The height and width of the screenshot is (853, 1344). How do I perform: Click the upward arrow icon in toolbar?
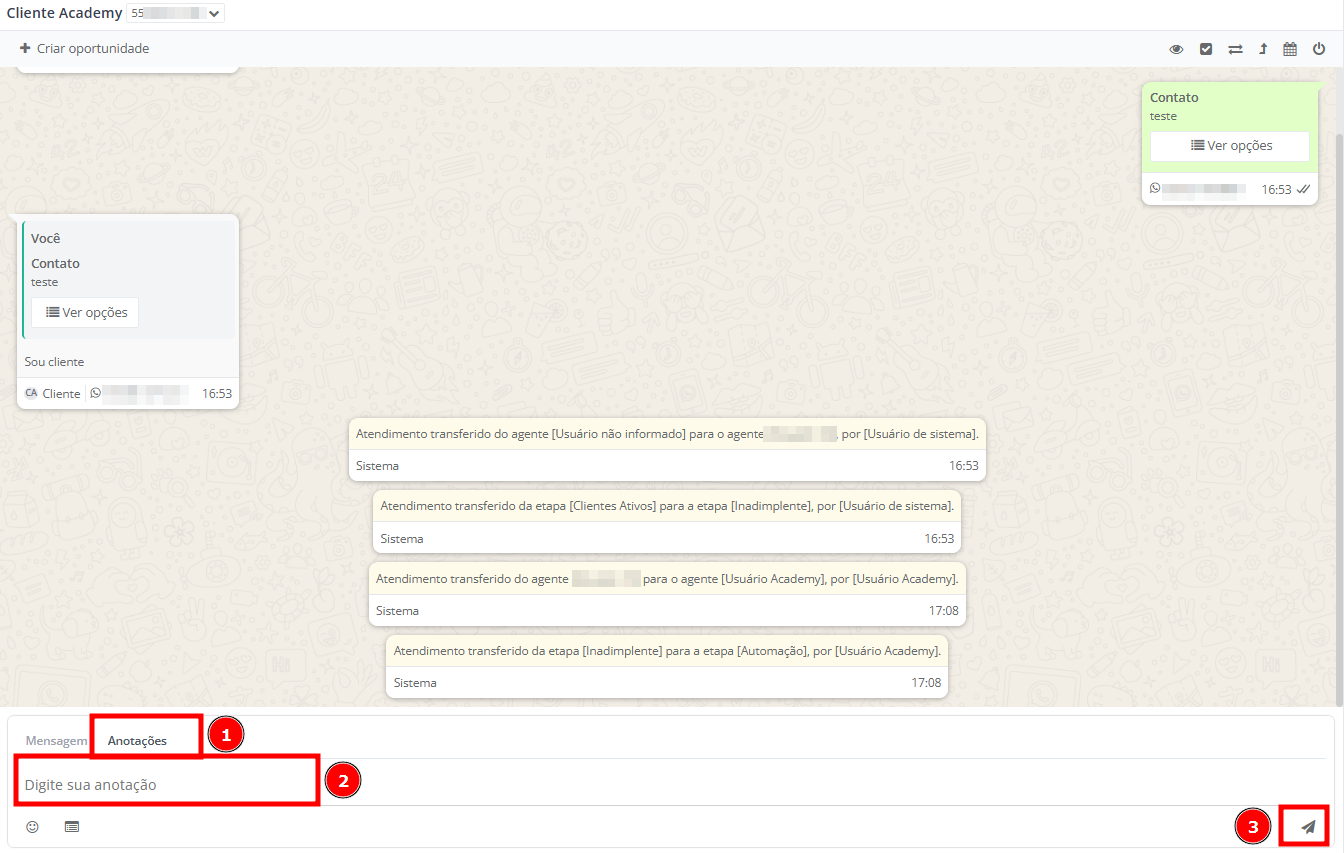point(1263,49)
